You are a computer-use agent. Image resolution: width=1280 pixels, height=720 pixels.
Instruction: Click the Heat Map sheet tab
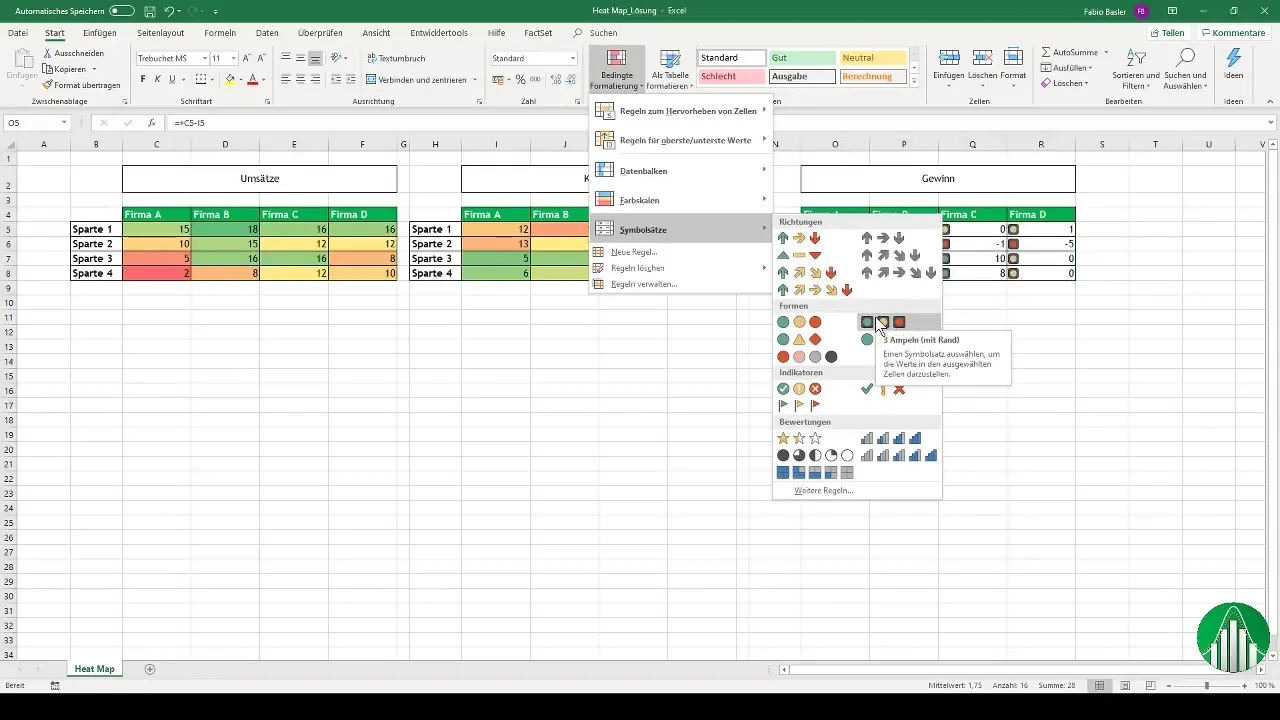coord(95,668)
